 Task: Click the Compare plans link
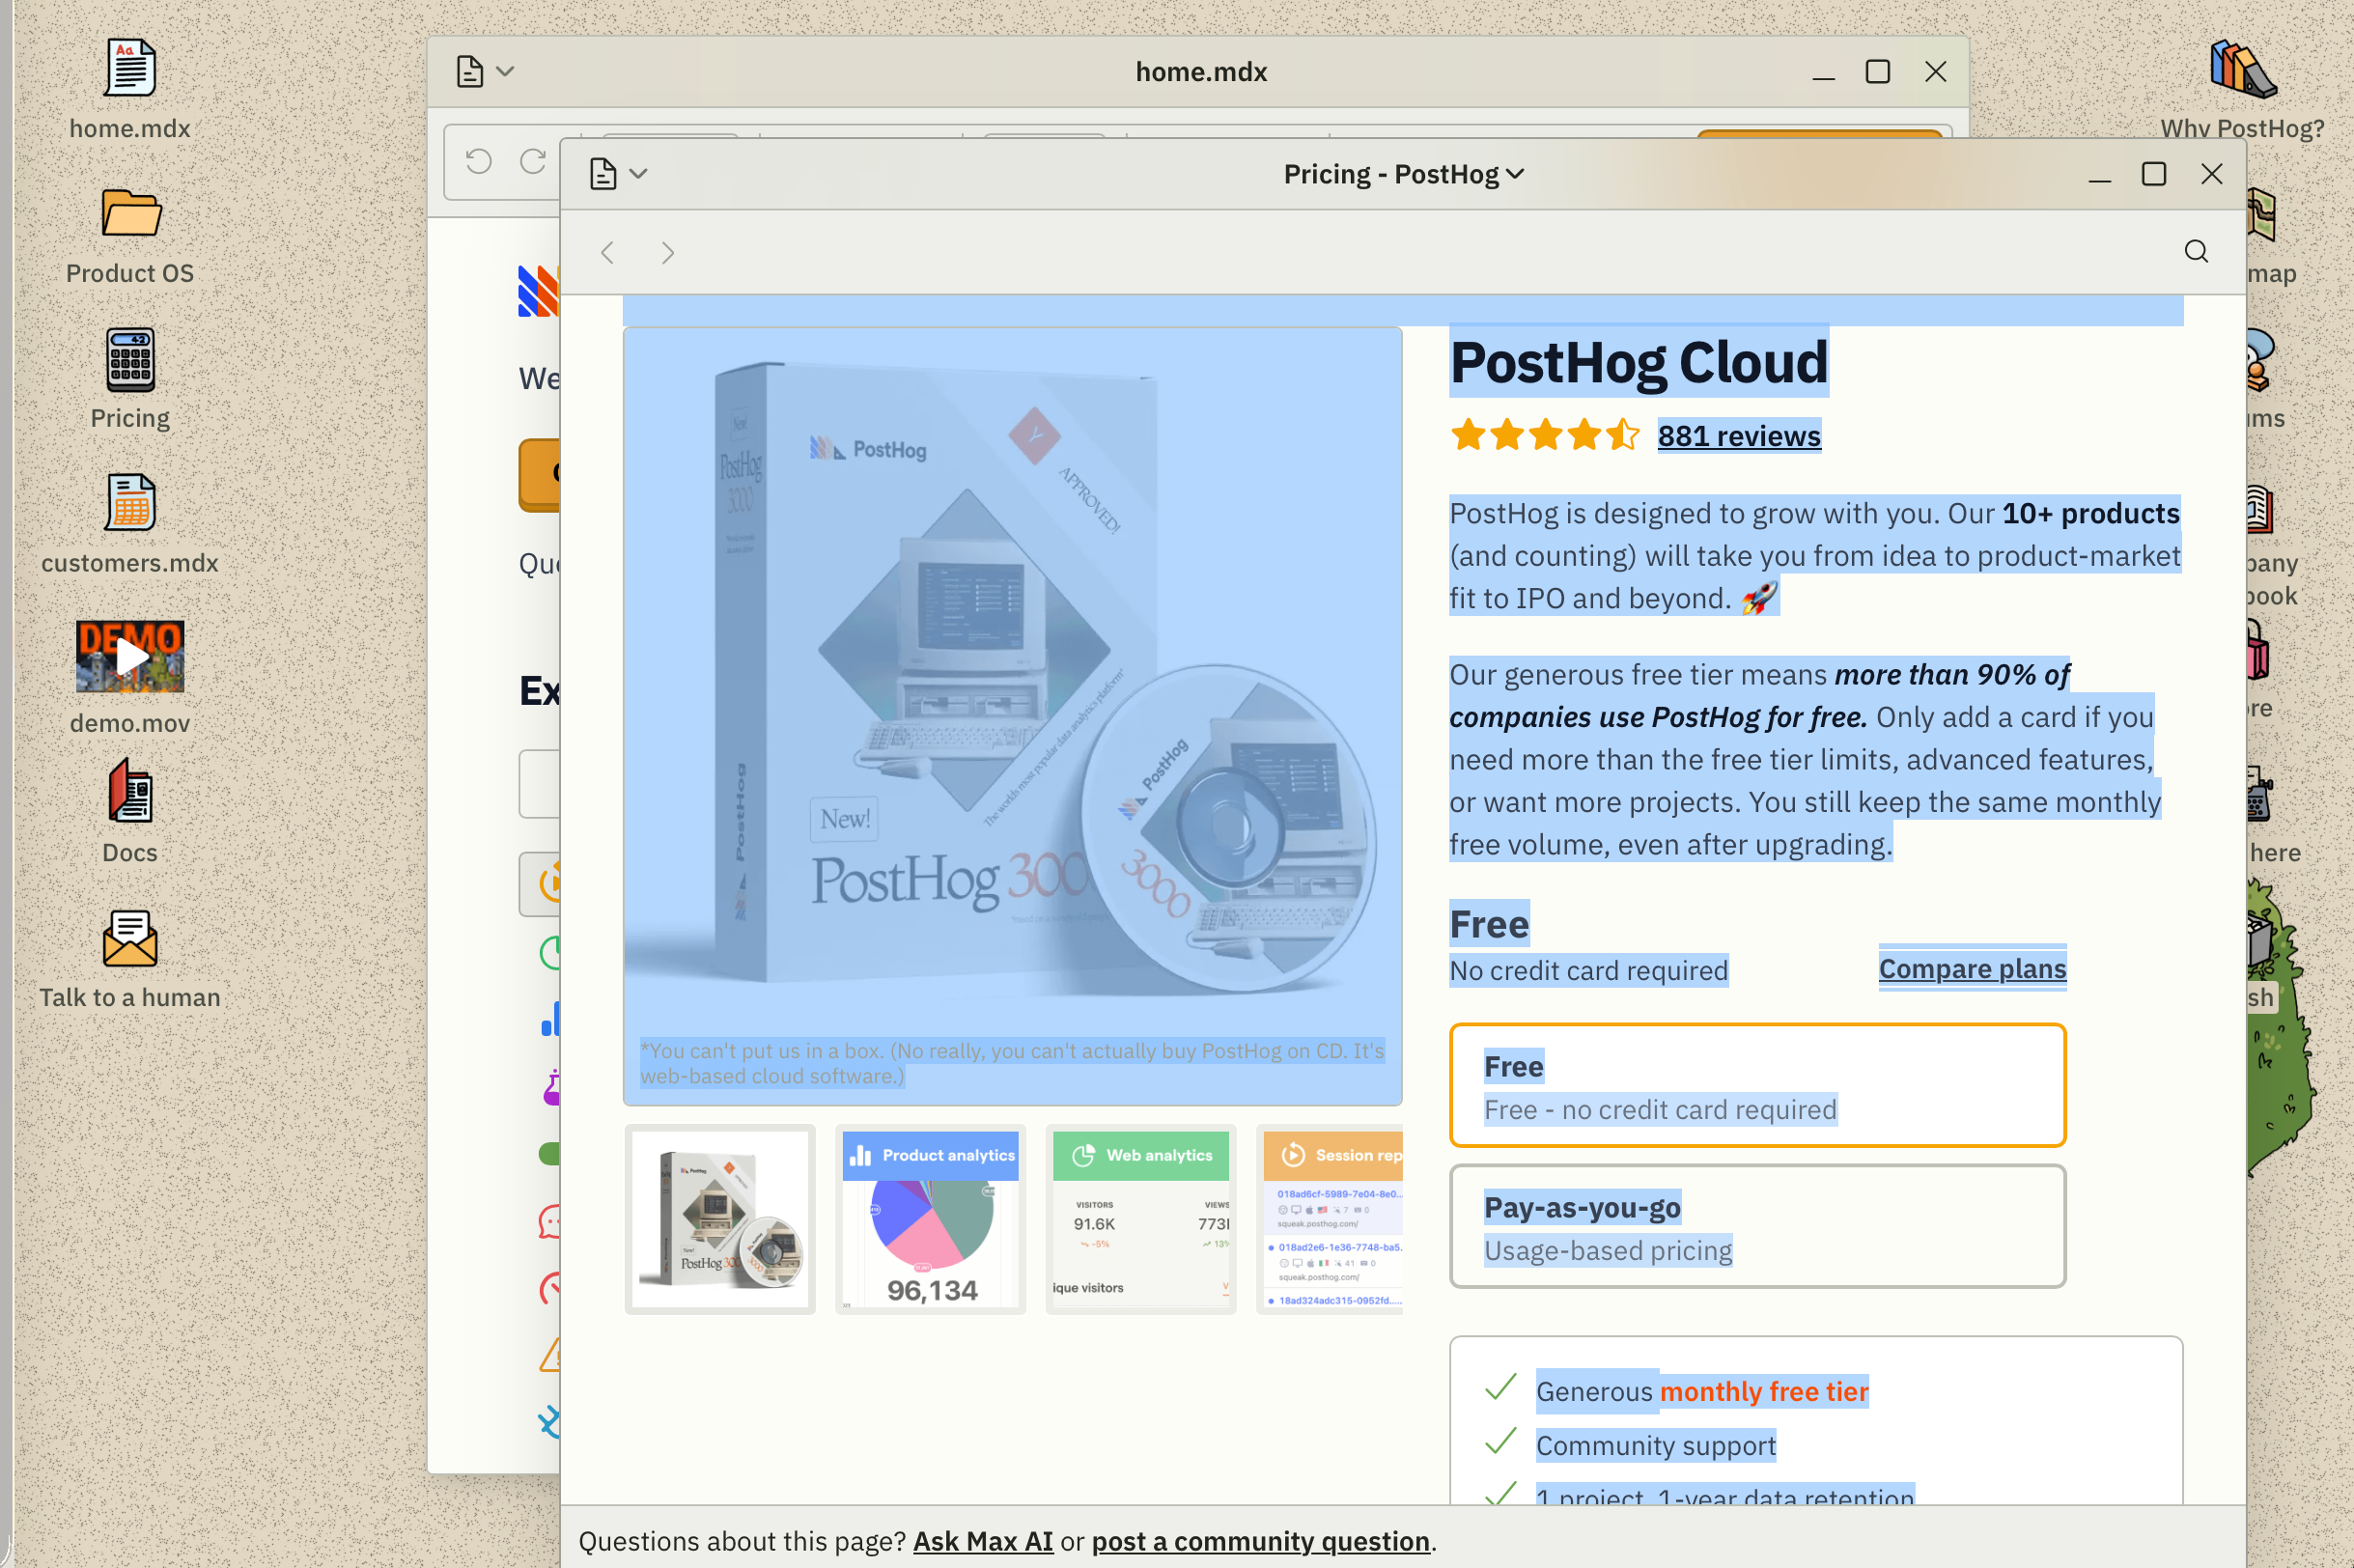(x=1971, y=968)
